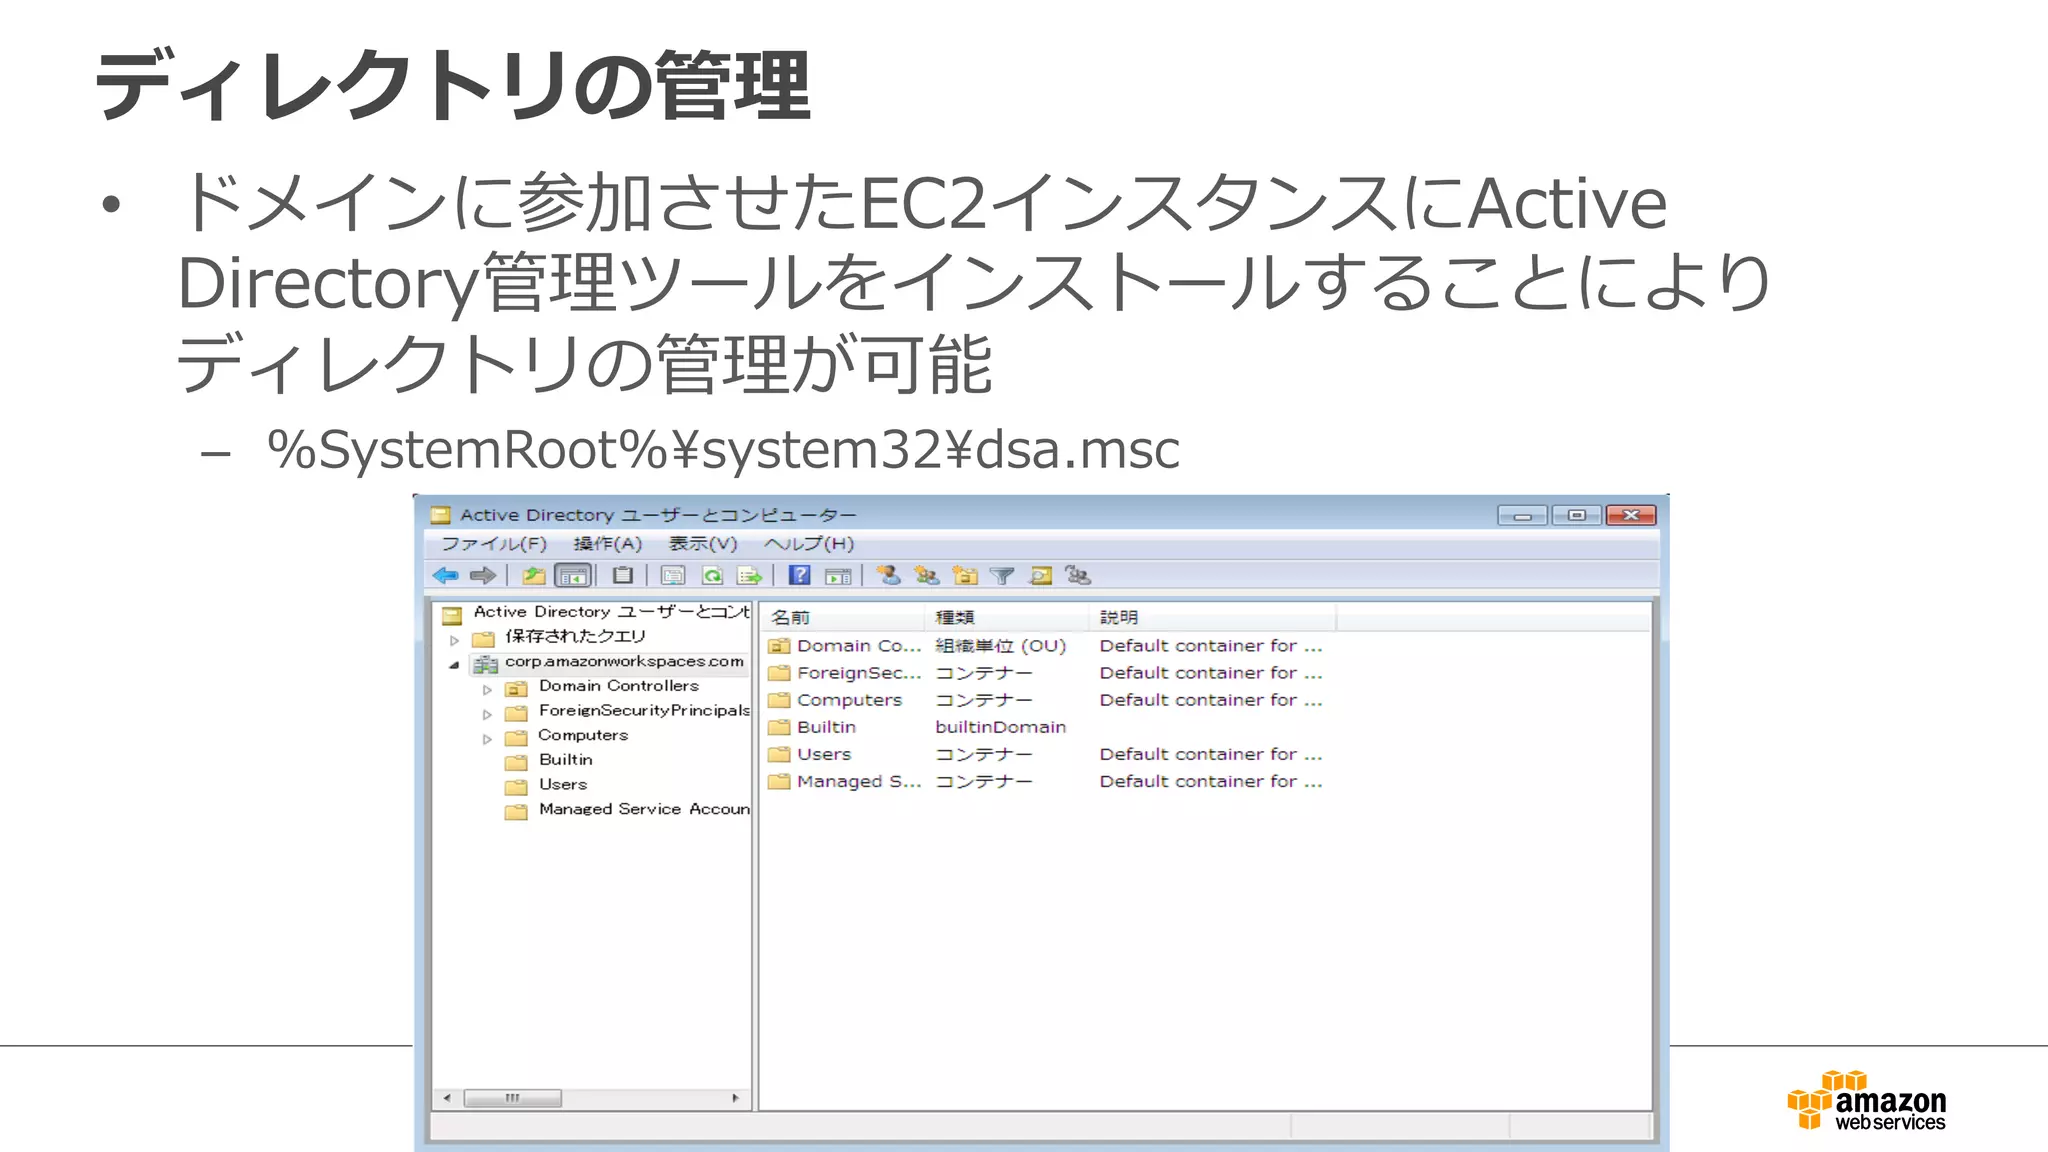Select Active Directory root tree item
Viewport: 2048px width, 1152px height.
pyautogui.click(x=611, y=612)
